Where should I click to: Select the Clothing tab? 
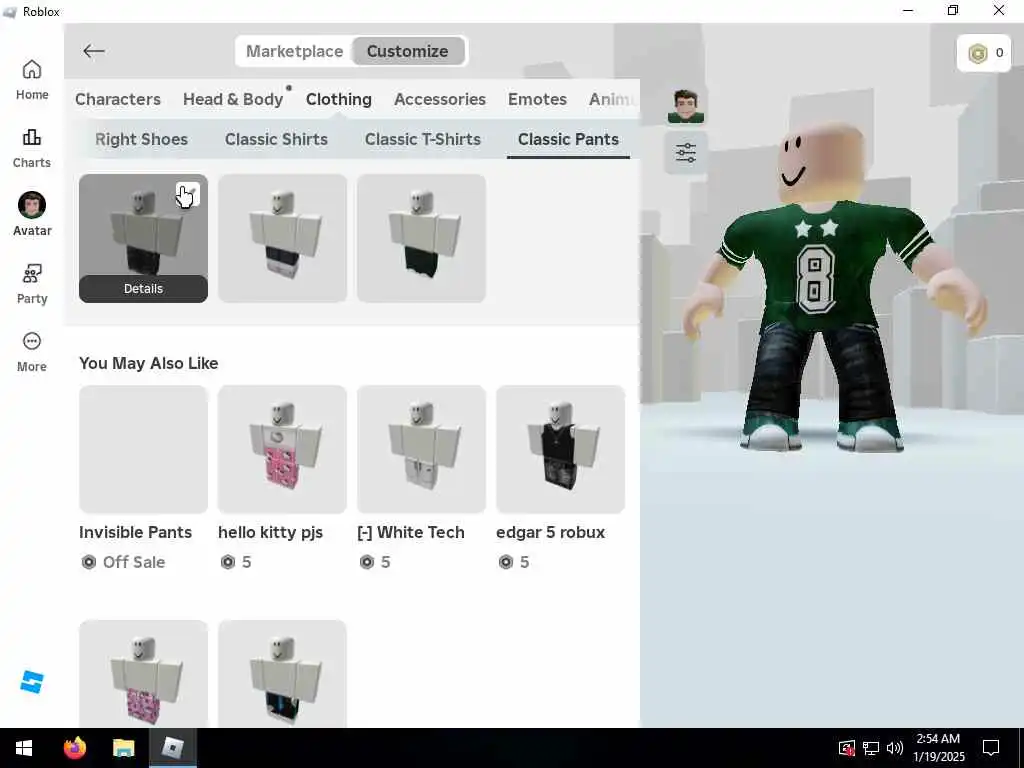coord(338,99)
